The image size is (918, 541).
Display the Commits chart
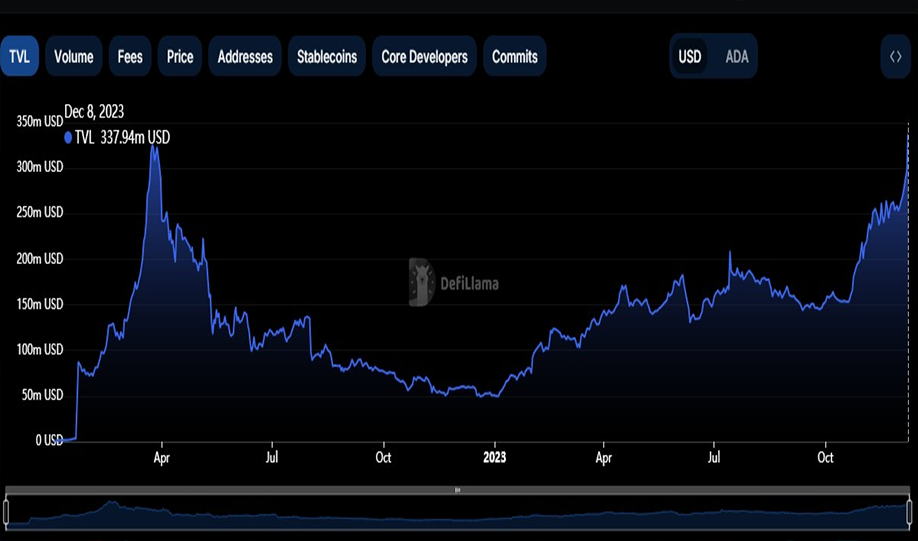point(515,56)
